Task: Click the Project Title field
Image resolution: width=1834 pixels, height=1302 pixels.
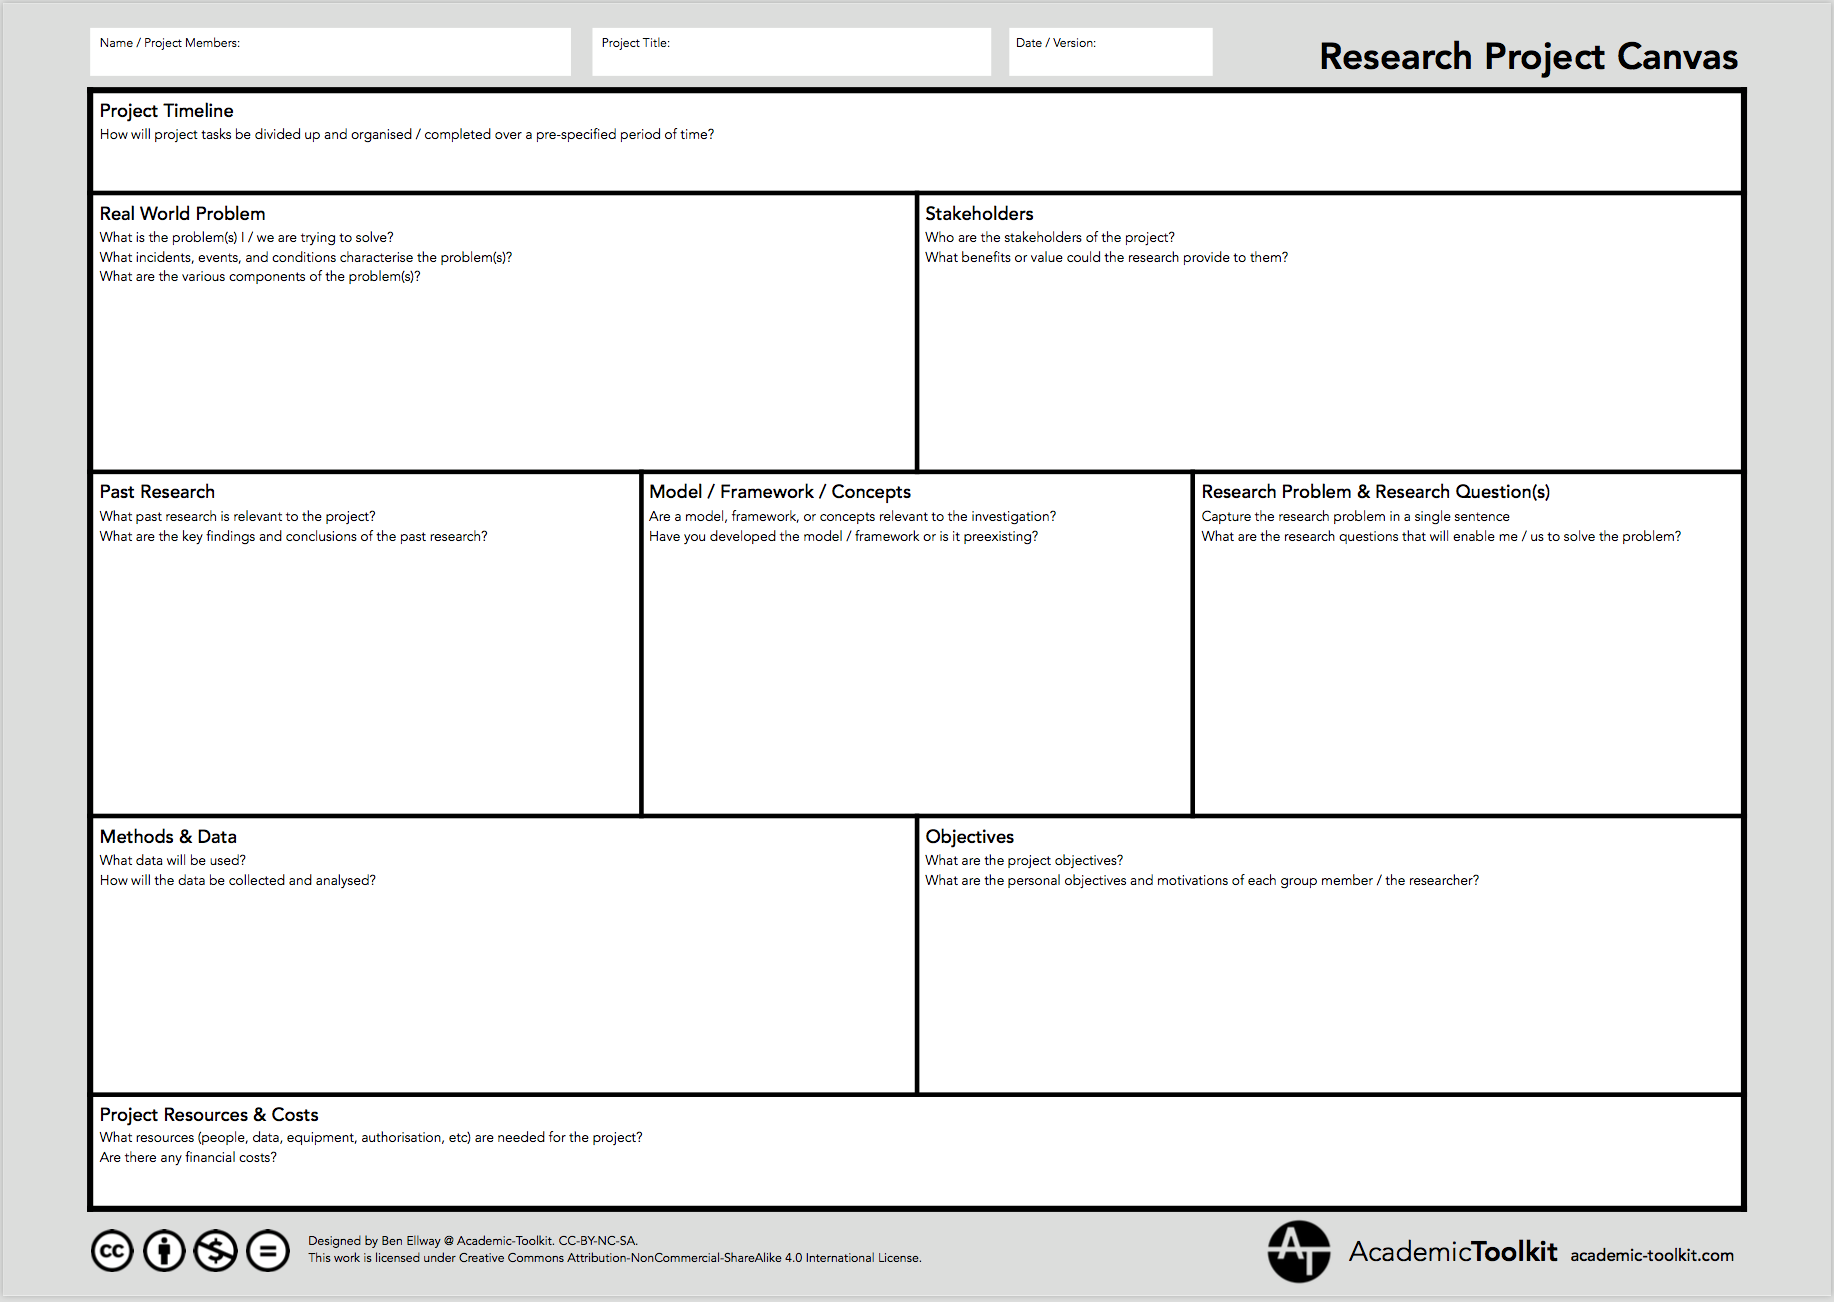Action: [x=791, y=52]
